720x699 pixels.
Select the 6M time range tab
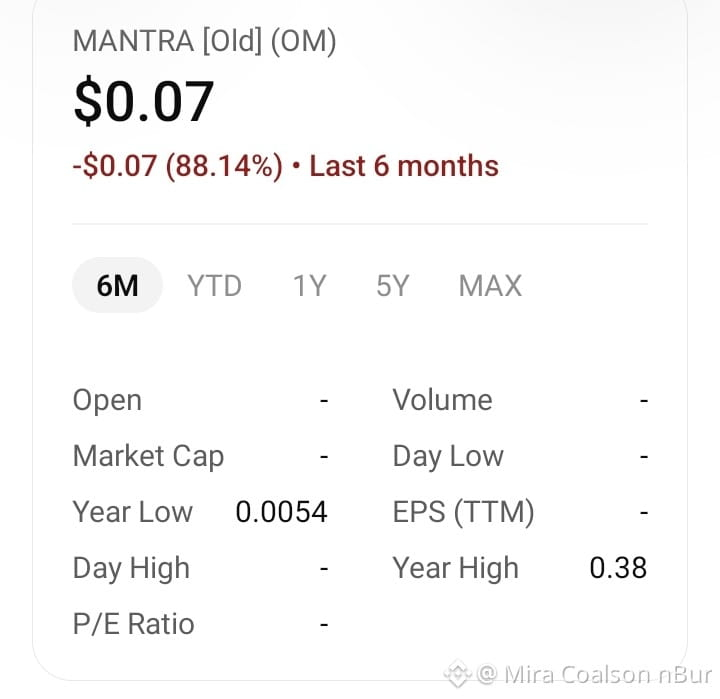pyautogui.click(x=118, y=285)
